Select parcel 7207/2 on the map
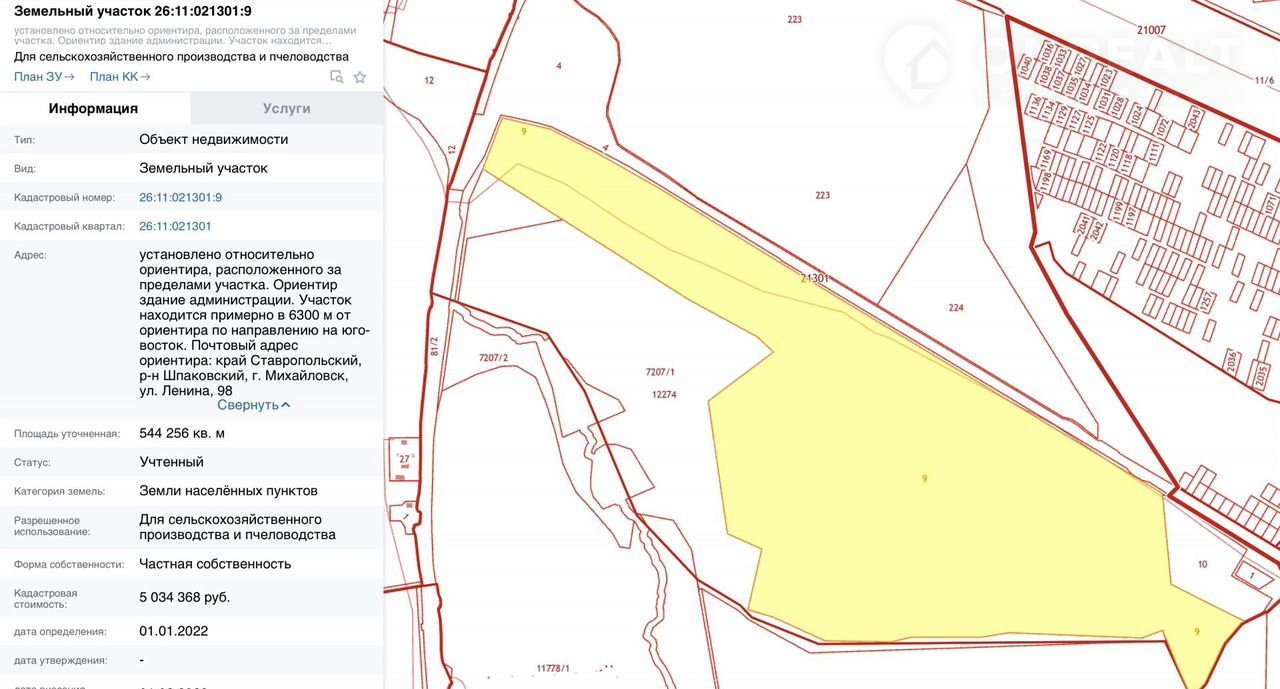The image size is (1280, 689). [x=494, y=357]
